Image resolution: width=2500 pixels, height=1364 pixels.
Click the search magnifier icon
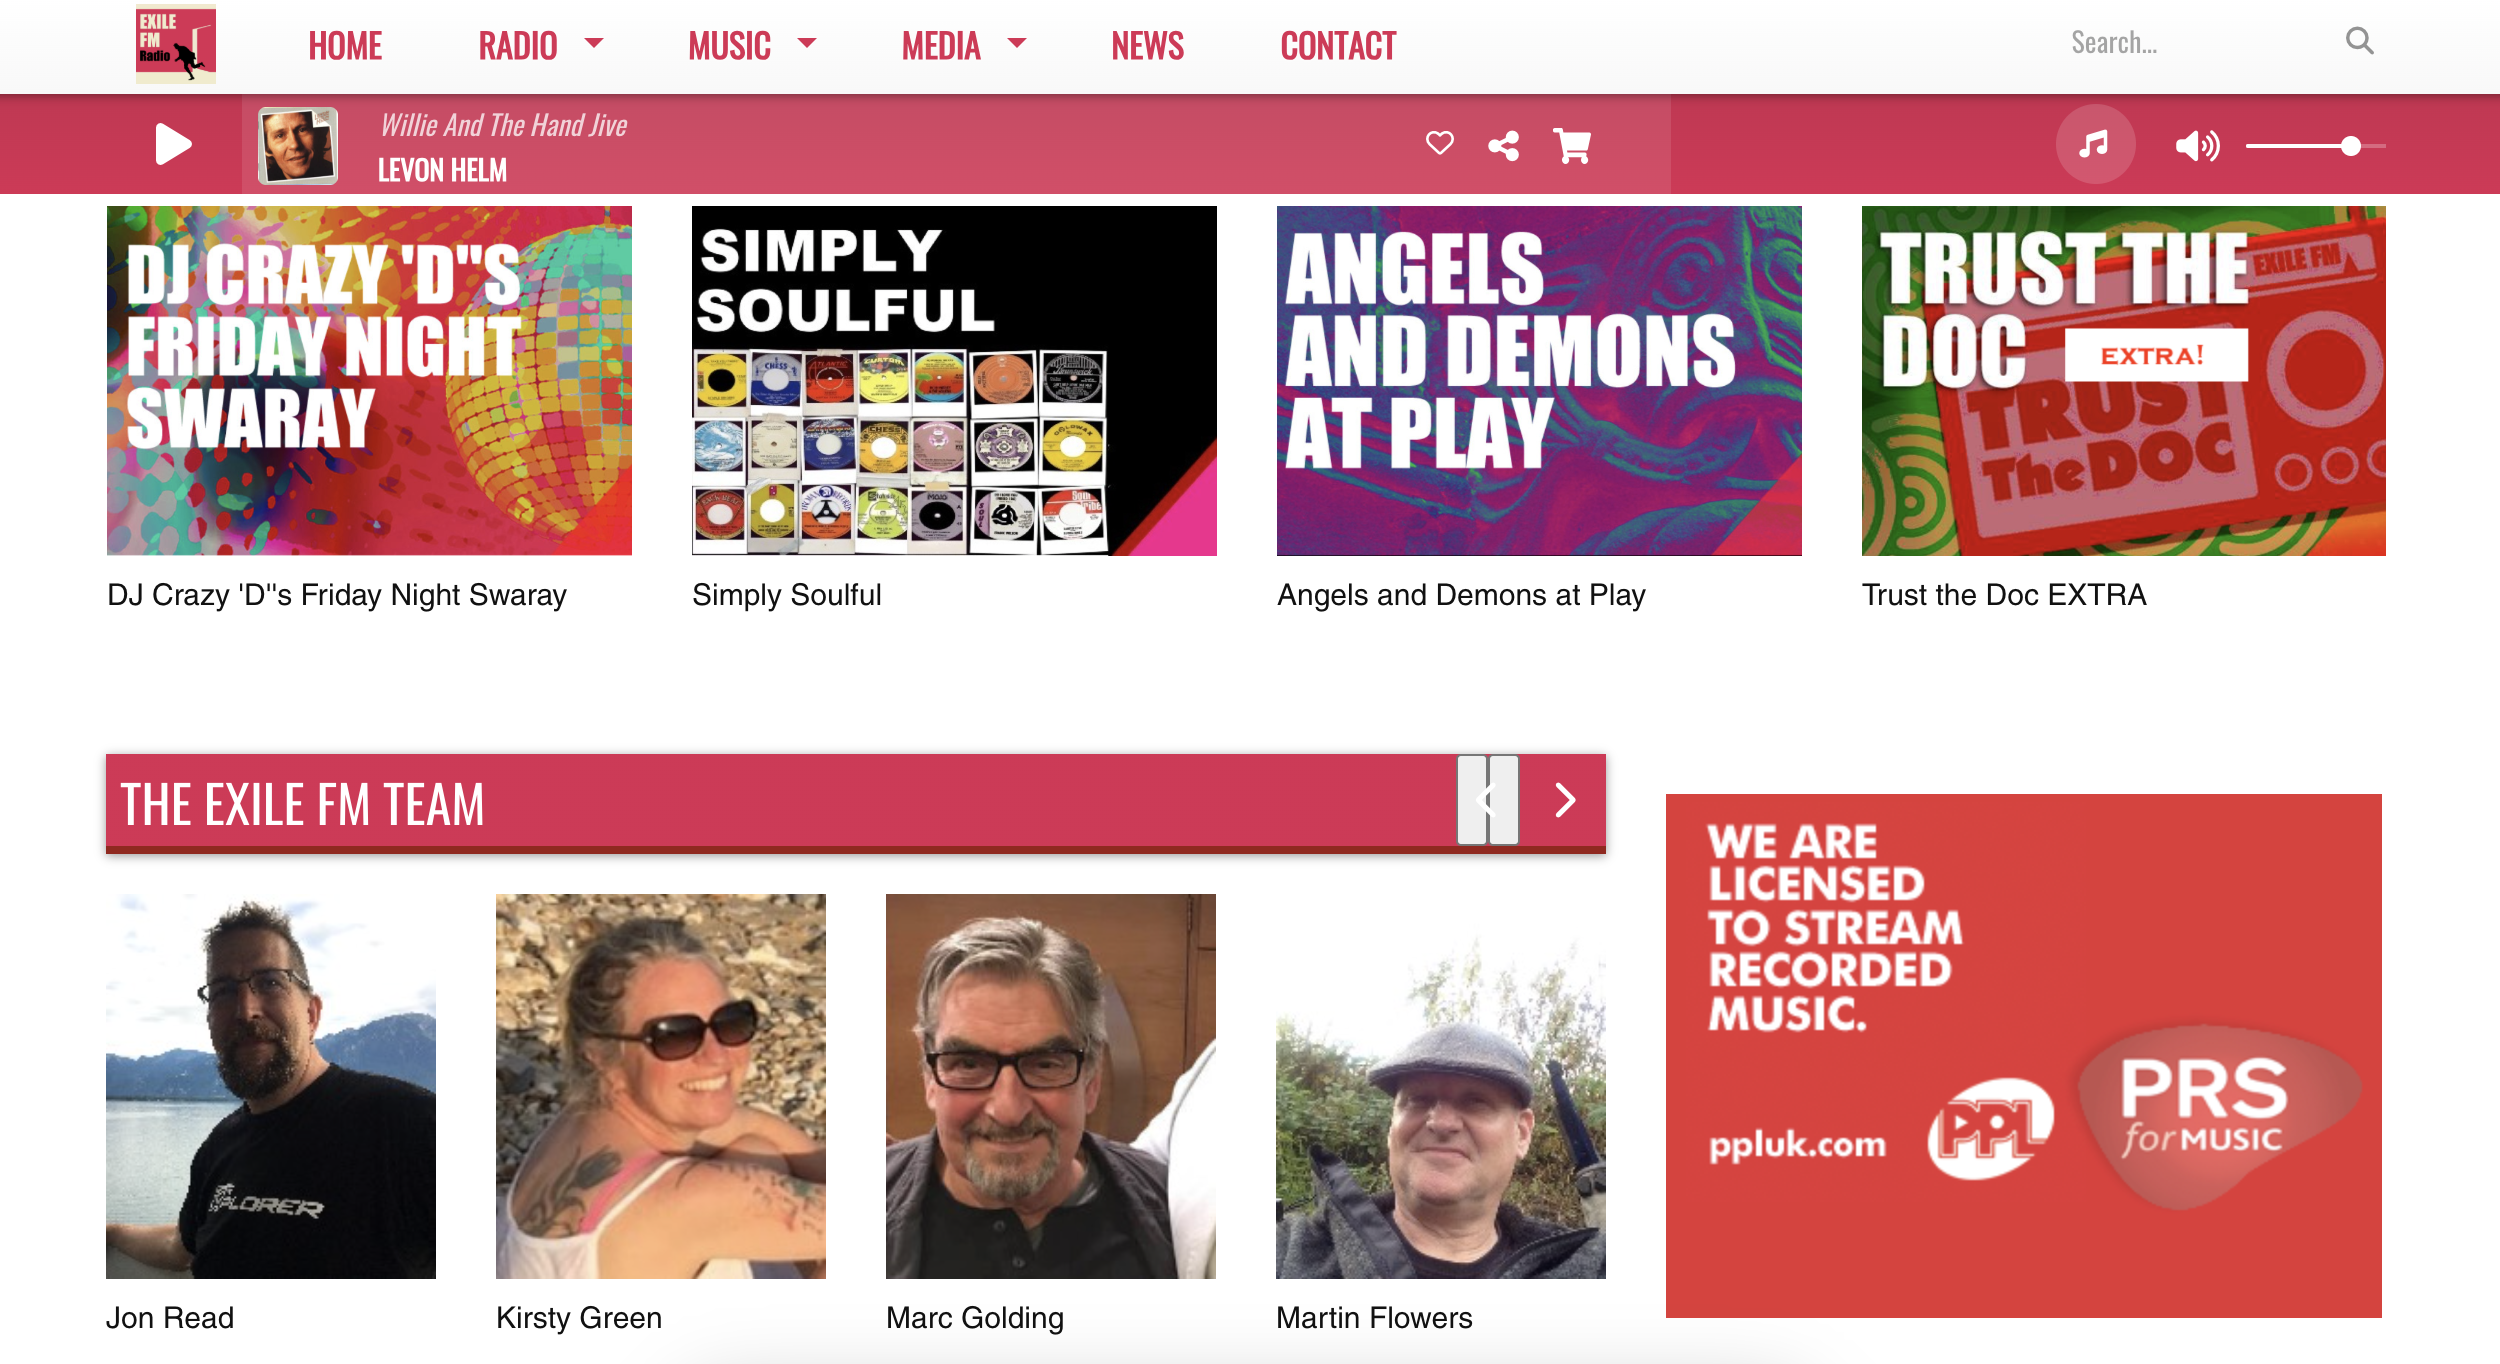tap(2359, 41)
